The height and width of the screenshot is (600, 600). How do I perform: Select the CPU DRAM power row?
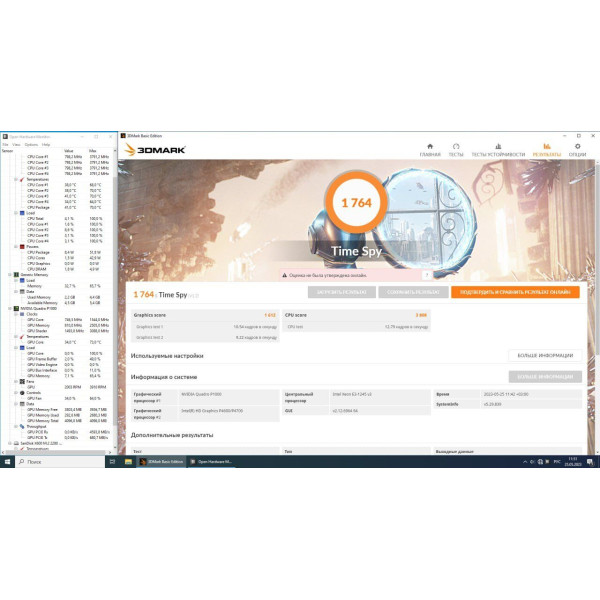tap(57, 269)
